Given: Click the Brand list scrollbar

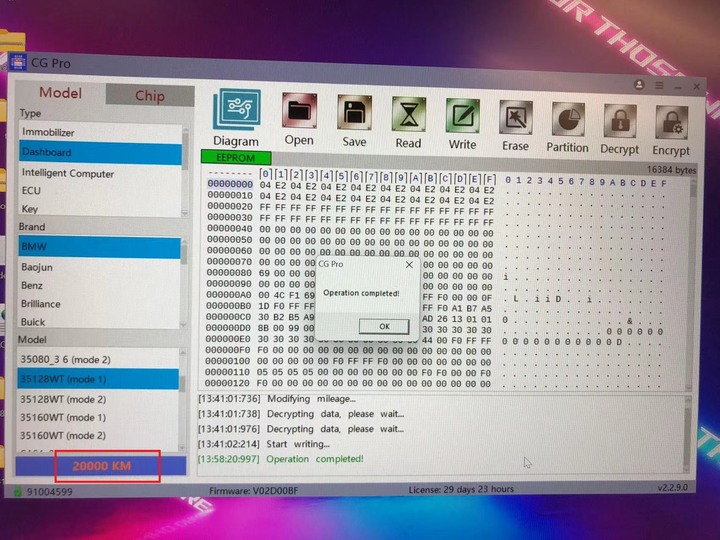Looking at the screenshot, I should [x=184, y=283].
